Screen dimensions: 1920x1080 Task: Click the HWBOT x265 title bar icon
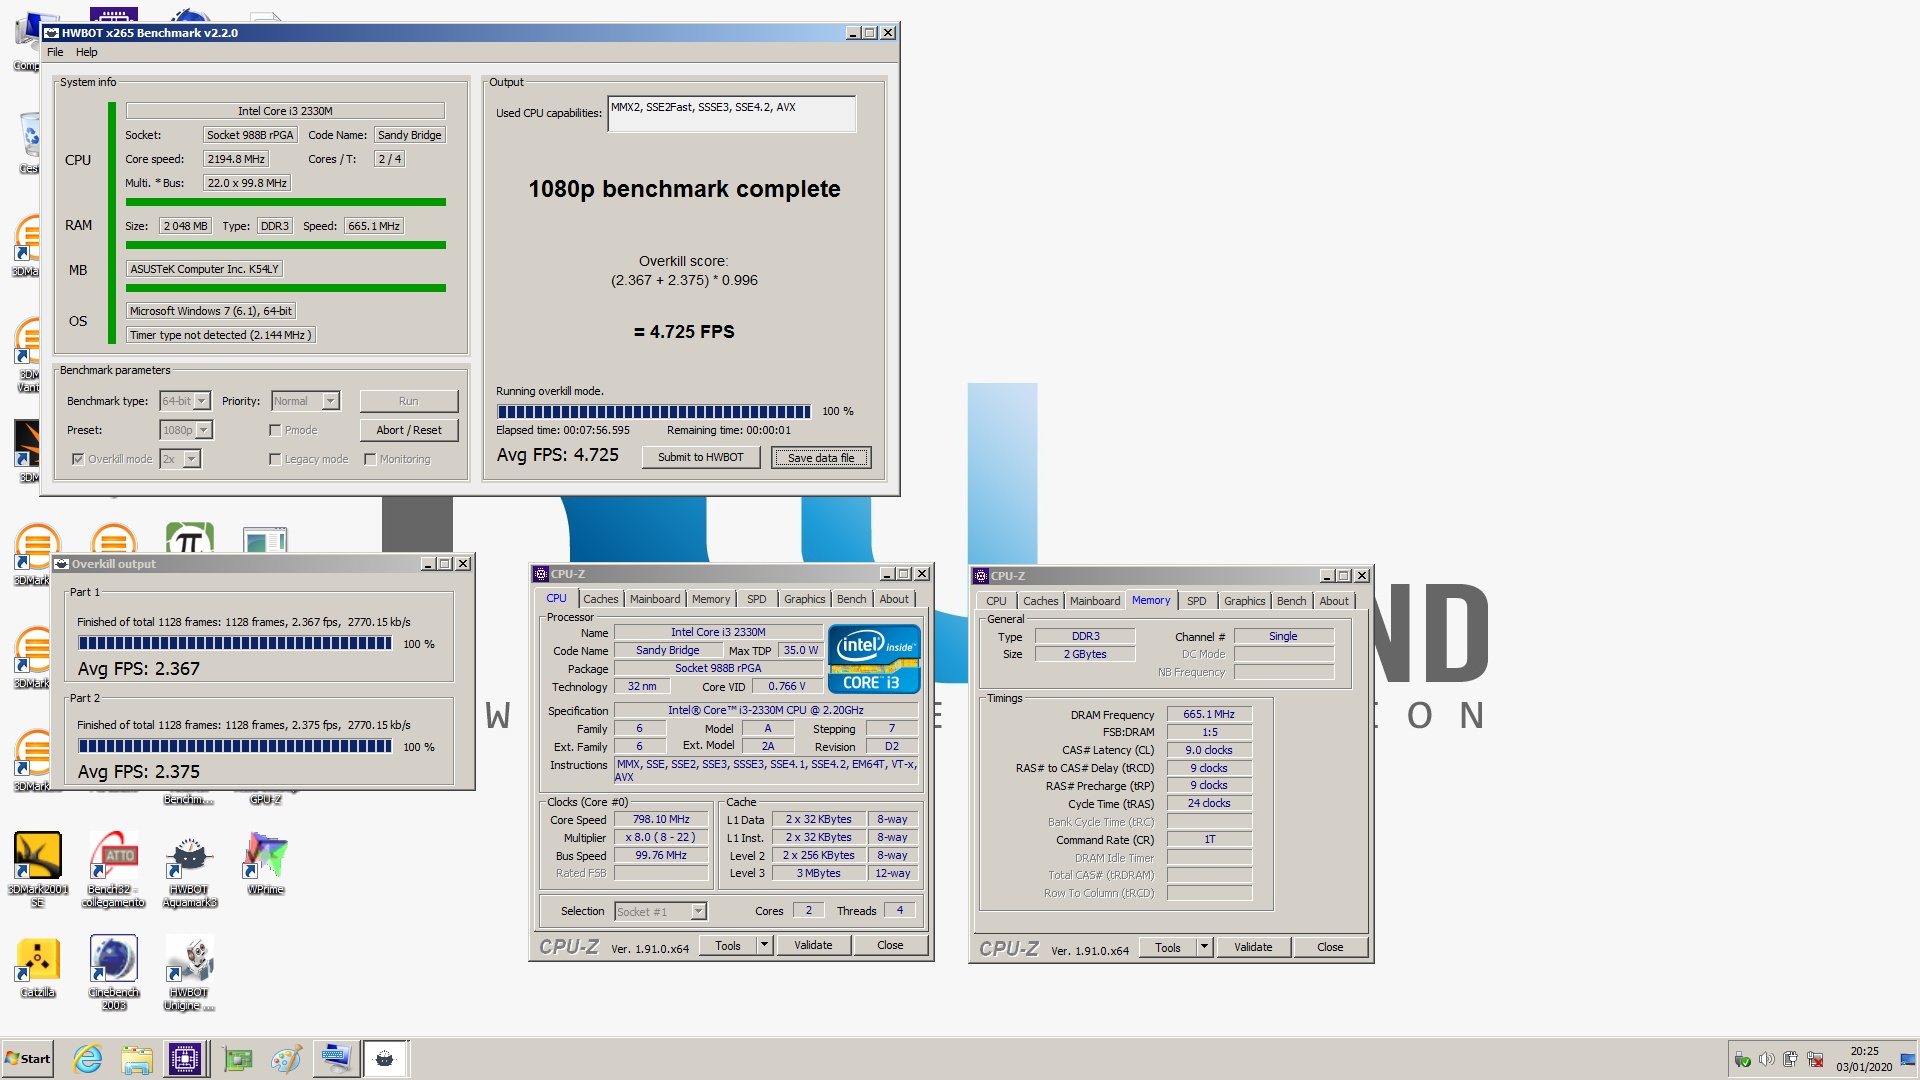(x=51, y=33)
